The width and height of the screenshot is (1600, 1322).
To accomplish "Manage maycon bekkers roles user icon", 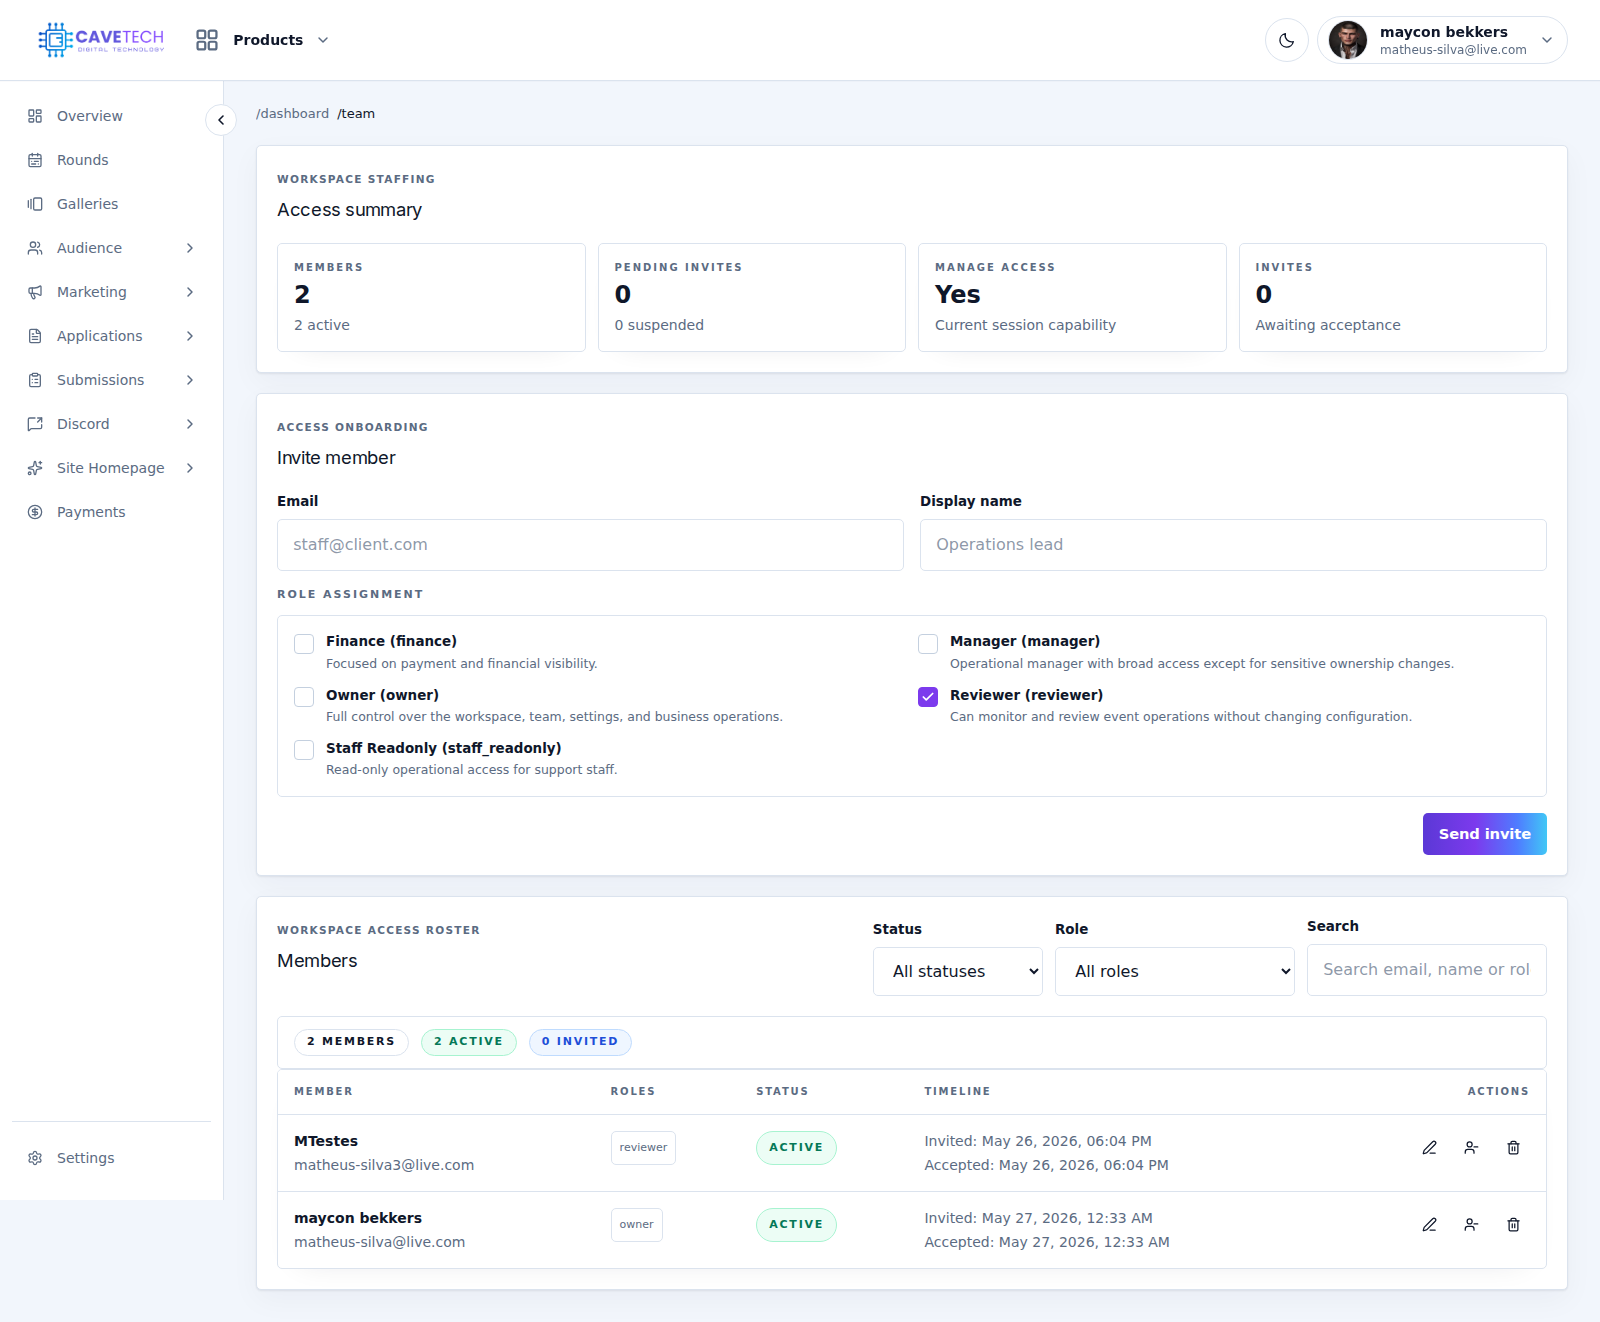I will tap(1471, 1225).
